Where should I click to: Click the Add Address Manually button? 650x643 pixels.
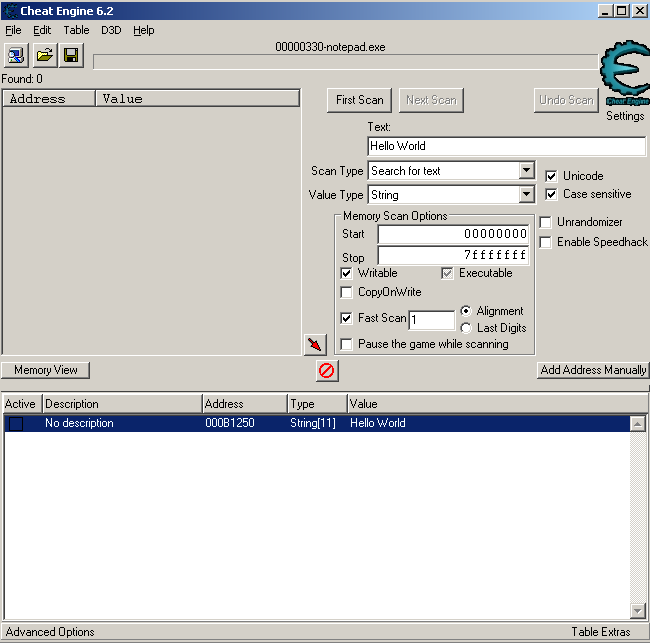(x=593, y=370)
